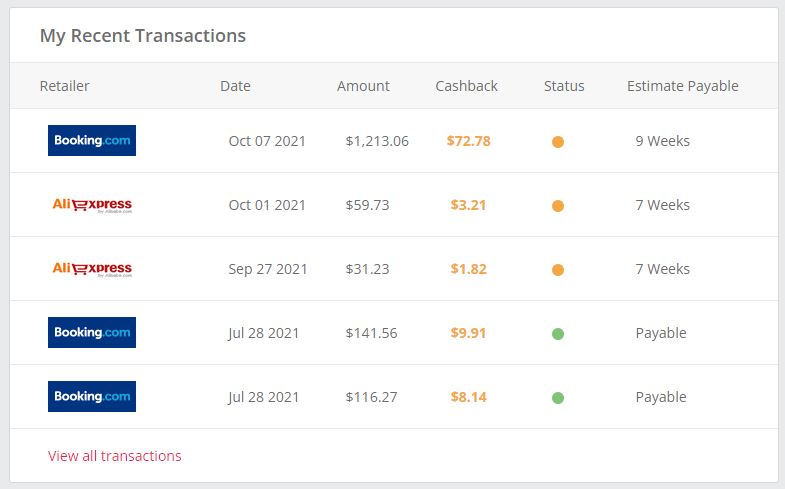Click green status dot for $8.14 cashback

558,398
